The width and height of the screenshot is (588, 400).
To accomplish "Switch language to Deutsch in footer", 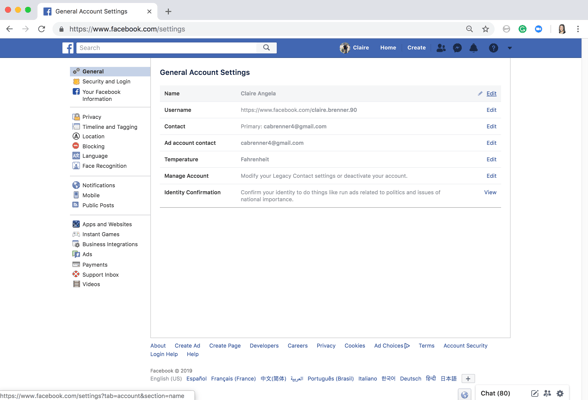I will [410, 379].
